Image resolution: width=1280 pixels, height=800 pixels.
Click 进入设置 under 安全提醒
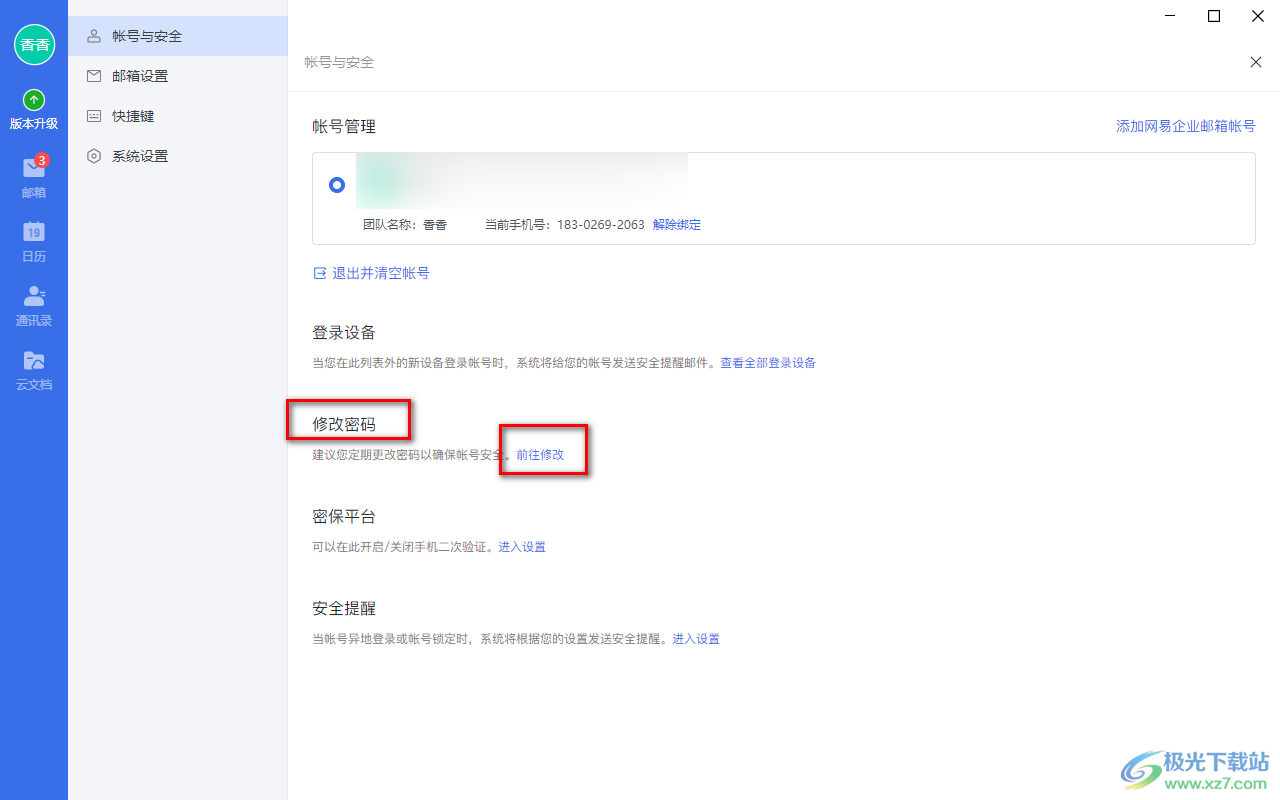point(696,639)
